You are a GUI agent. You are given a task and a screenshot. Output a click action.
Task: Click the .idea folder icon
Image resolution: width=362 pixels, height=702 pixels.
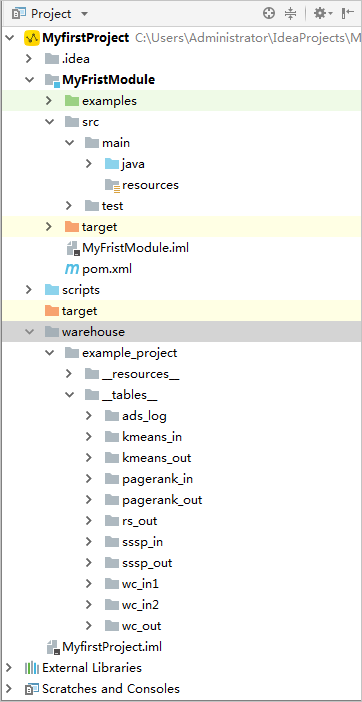[52, 59]
